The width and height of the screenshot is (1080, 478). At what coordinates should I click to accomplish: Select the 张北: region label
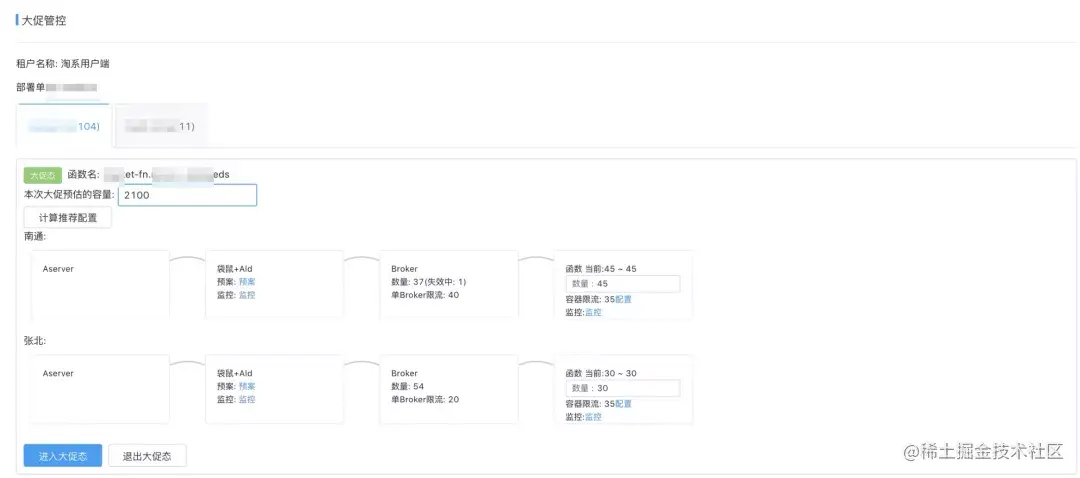pos(35,341)
